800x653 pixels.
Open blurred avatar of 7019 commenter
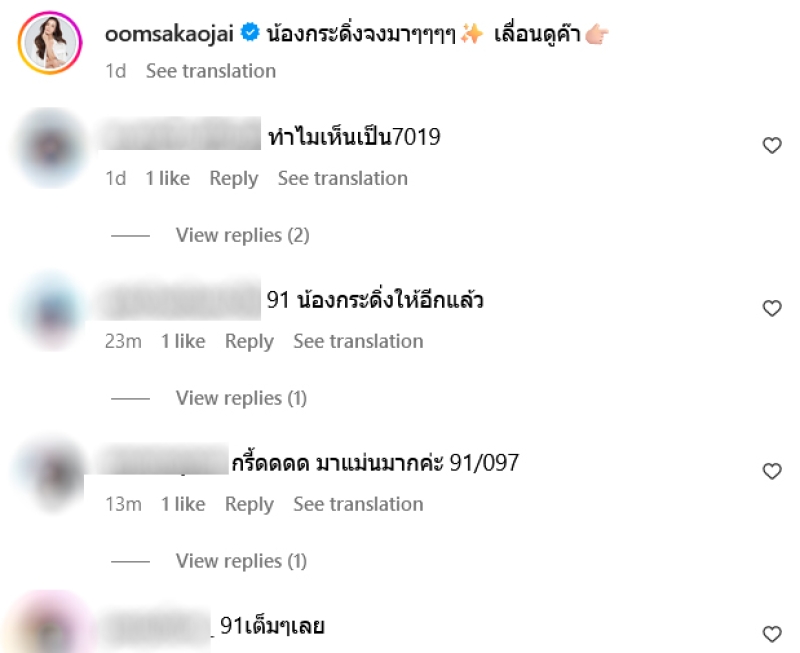[50, 148]
